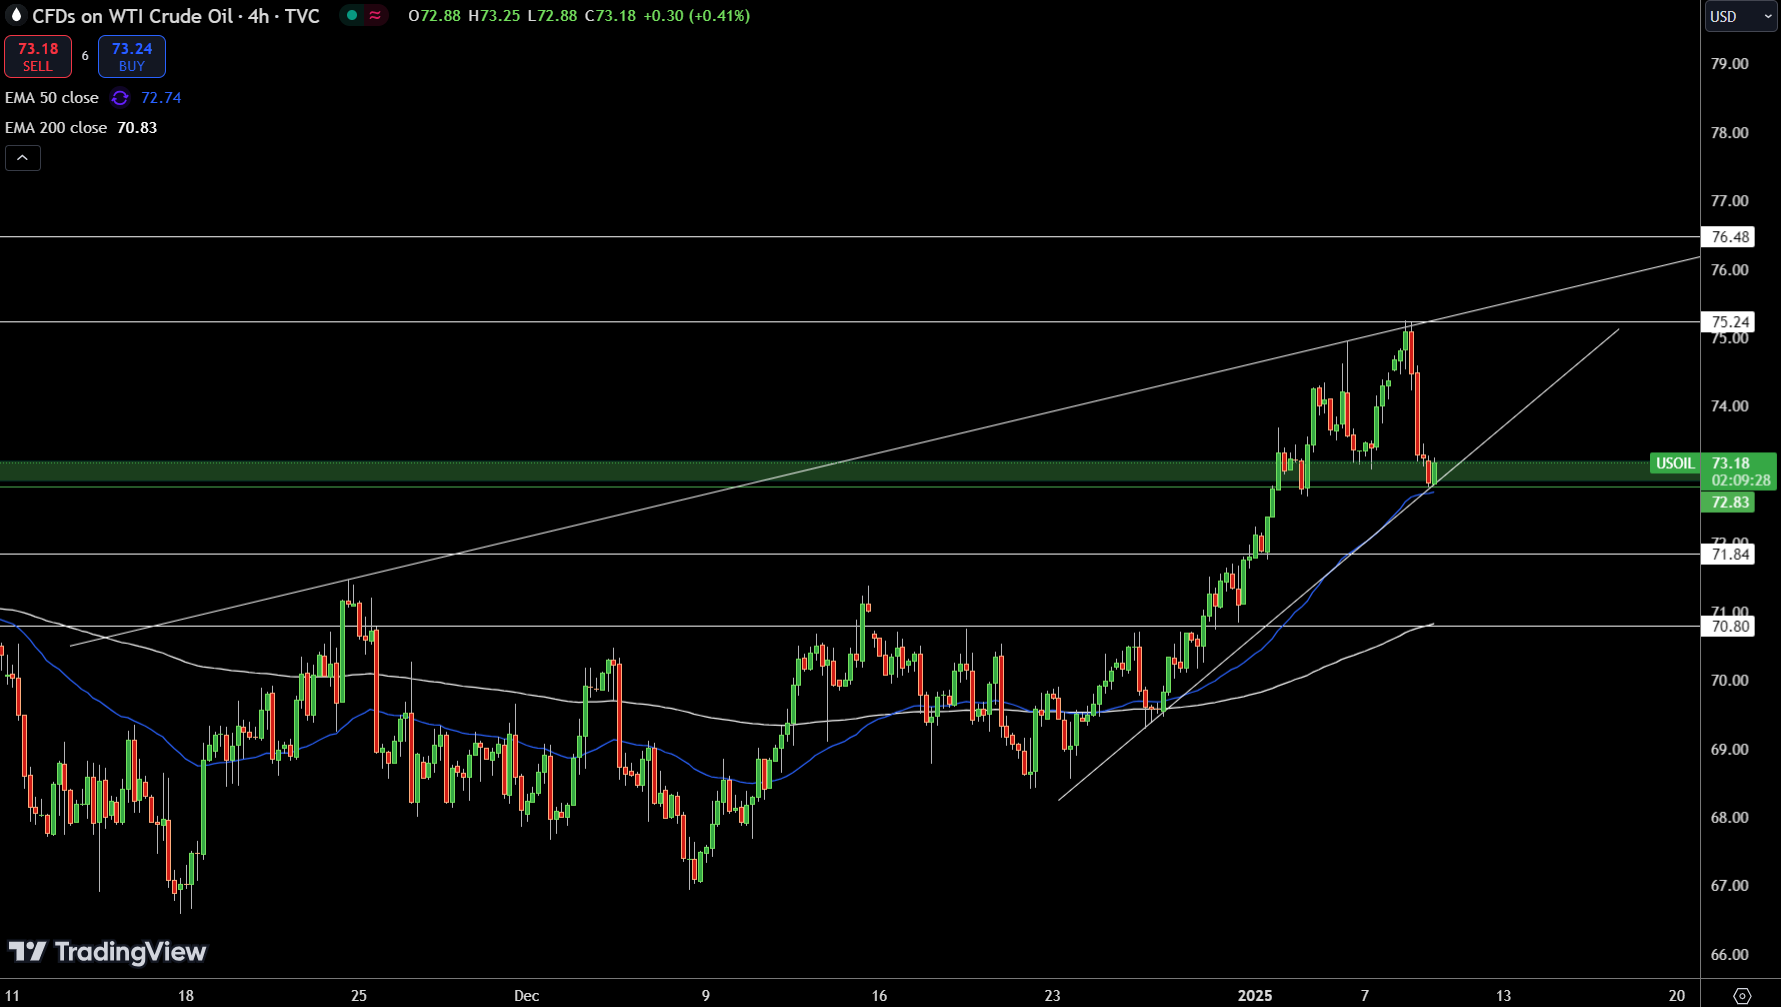1781x1007 pixels.
Task: Select the EMA 200 close indicator label
Action: tap(56, 128)
